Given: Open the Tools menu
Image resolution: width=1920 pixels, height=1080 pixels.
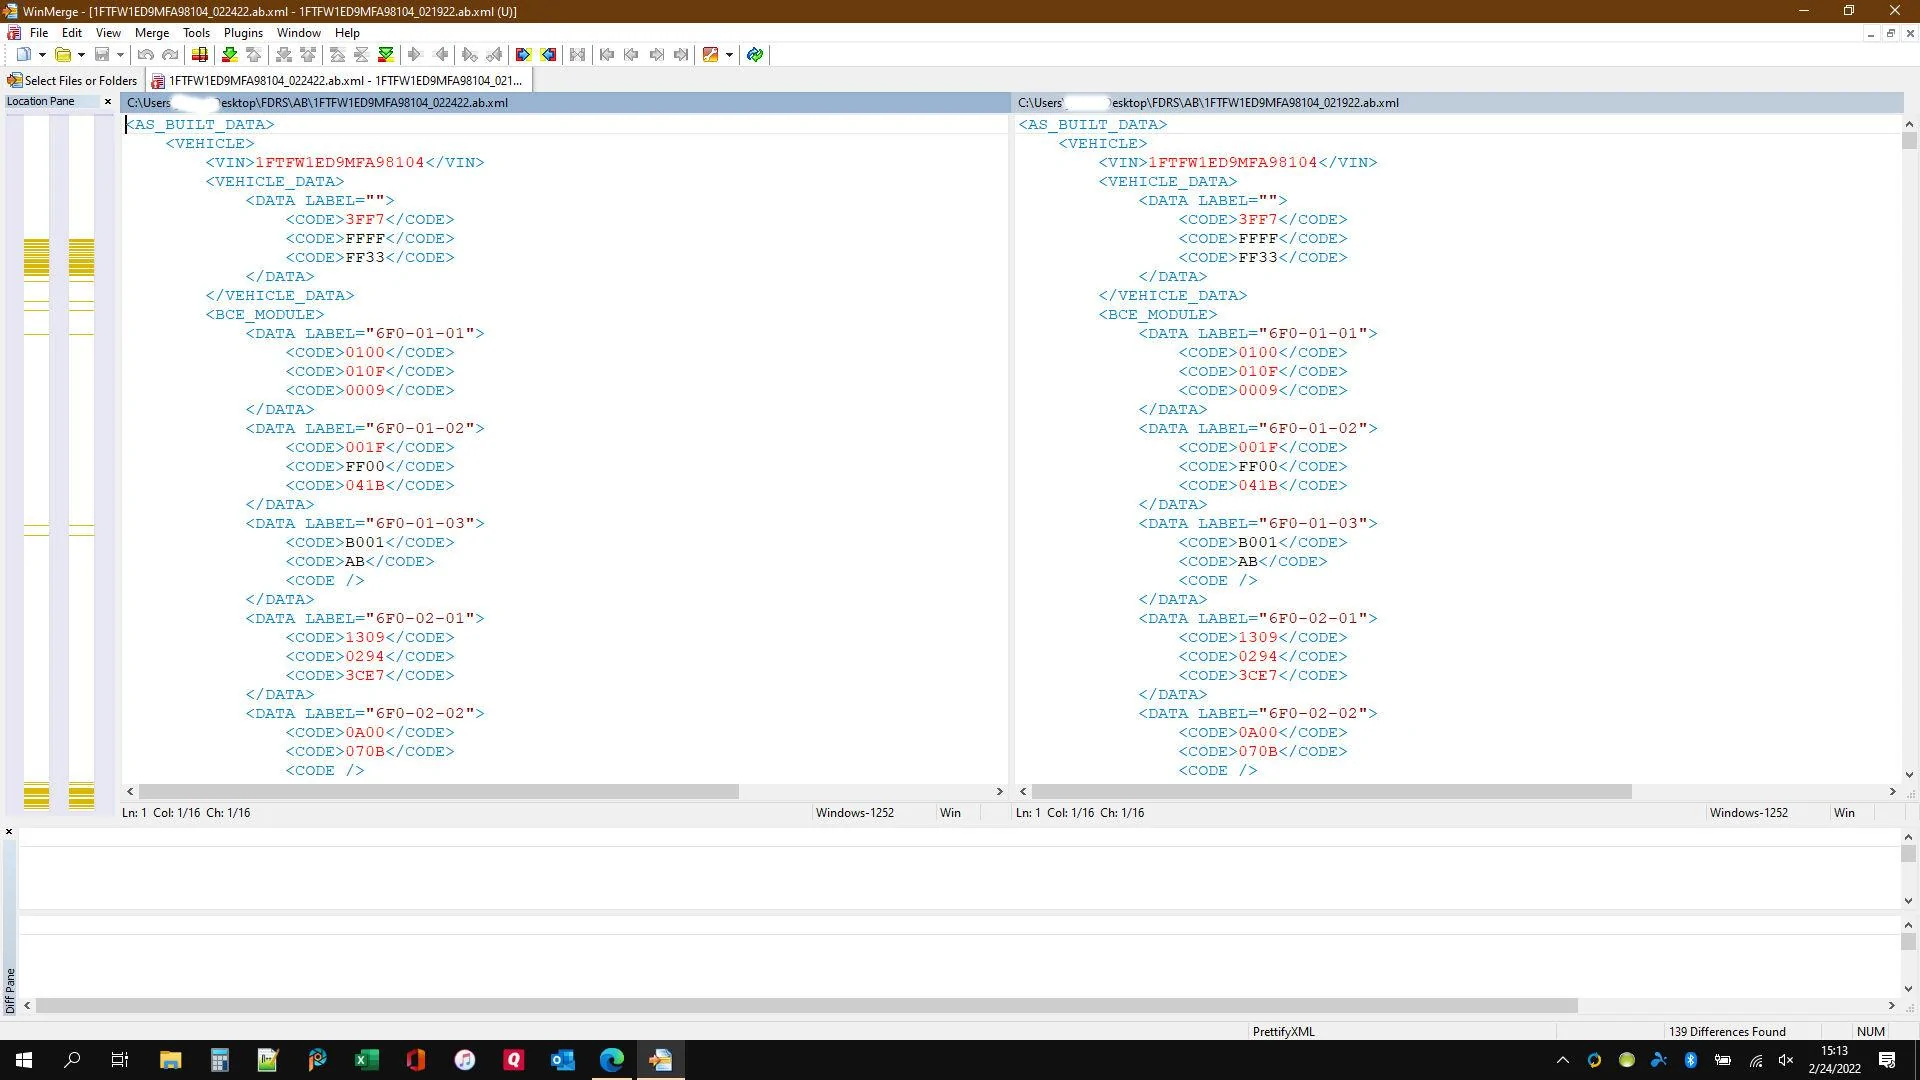Looking at the screenshot, I should 196,33.
